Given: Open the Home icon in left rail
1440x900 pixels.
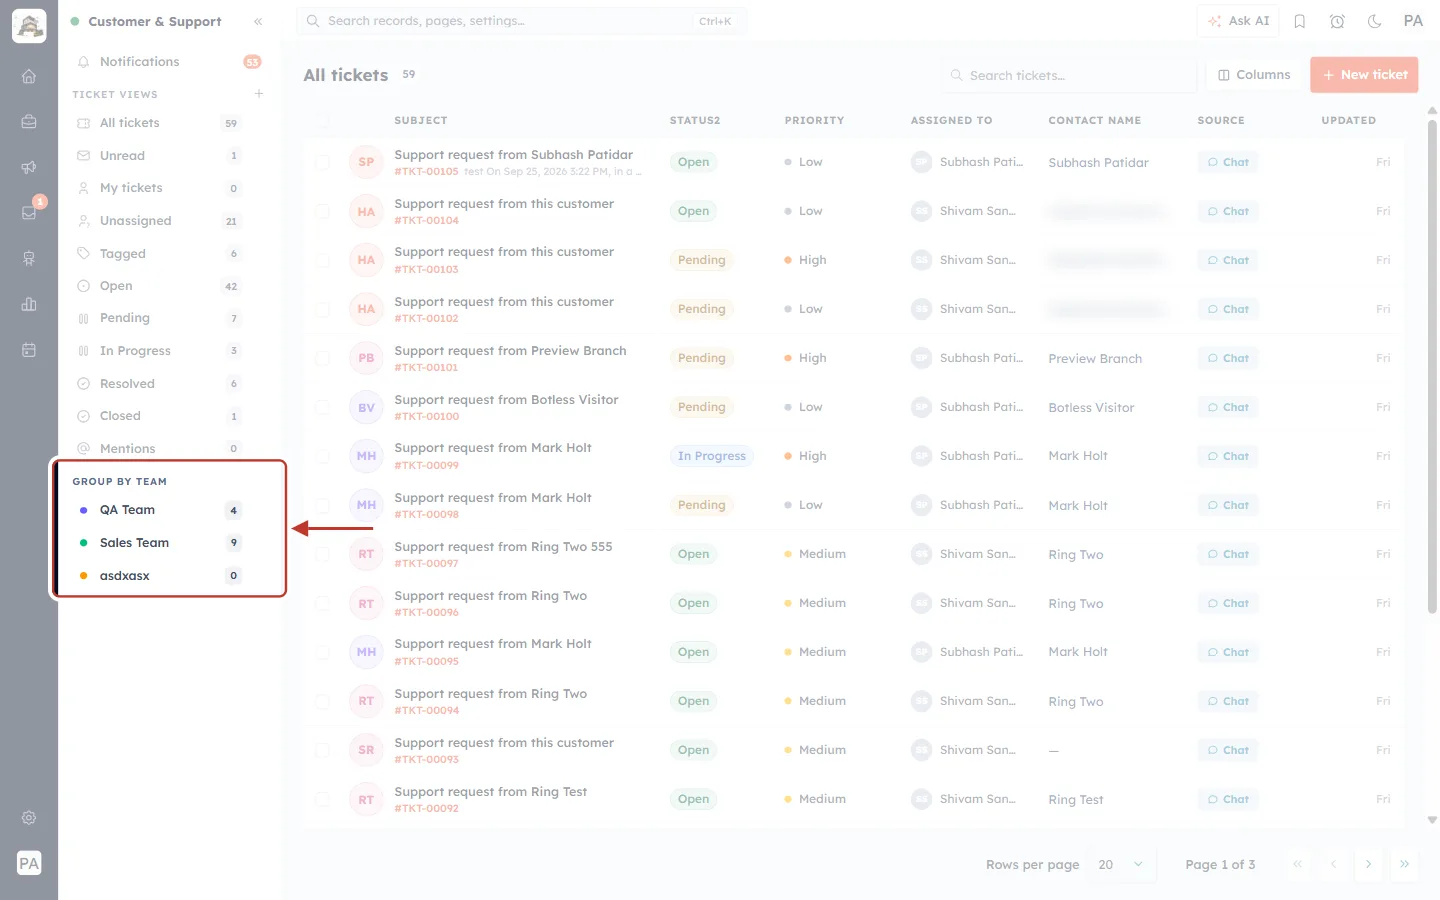Looking at the screenshot, I should [29, 76].
